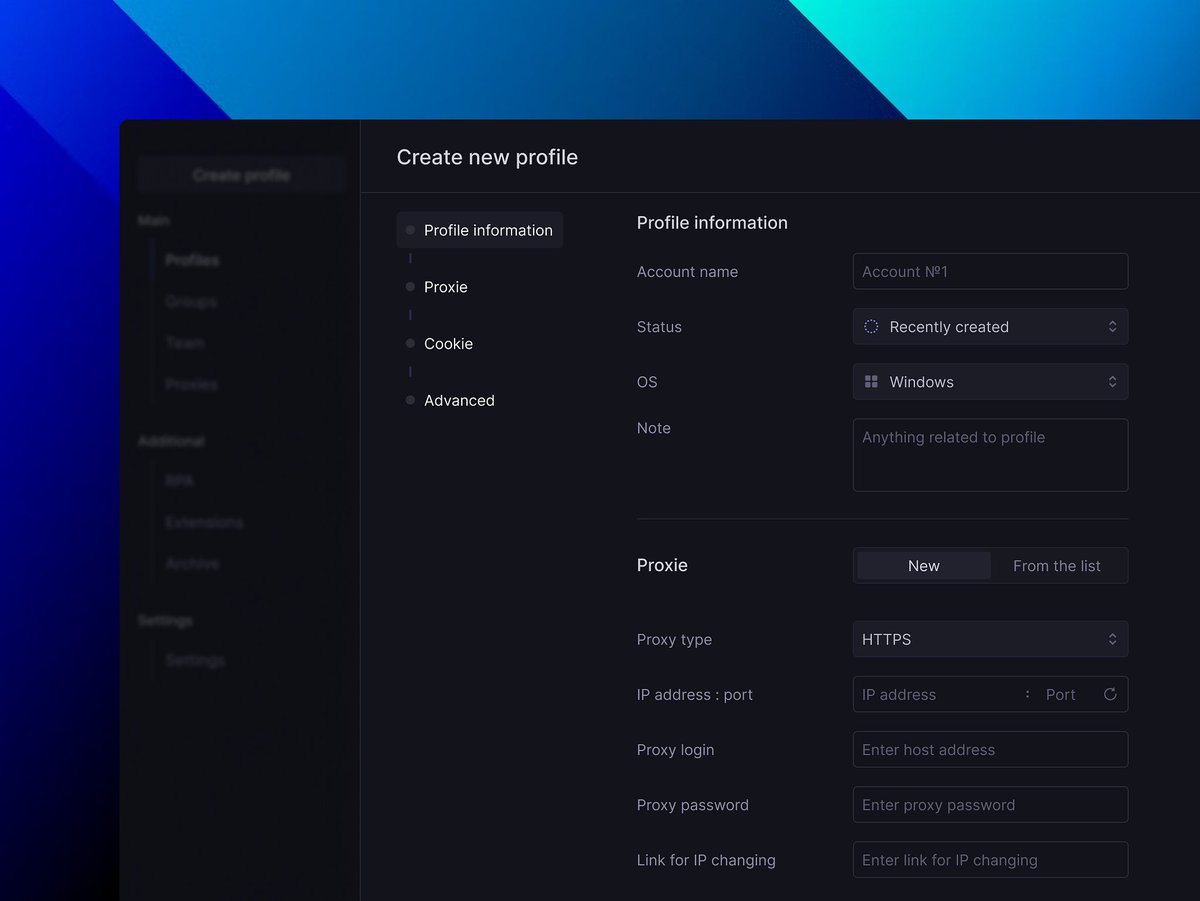Viewport: 1200px width, 901px height.
Task: Open the Team section in sidebar
Action: [185, 343]
